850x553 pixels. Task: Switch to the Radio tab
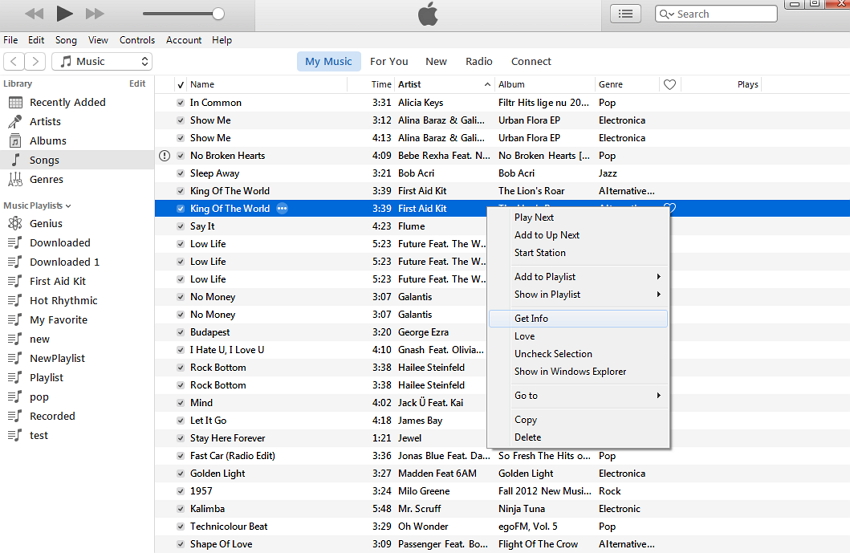(479, 61)
